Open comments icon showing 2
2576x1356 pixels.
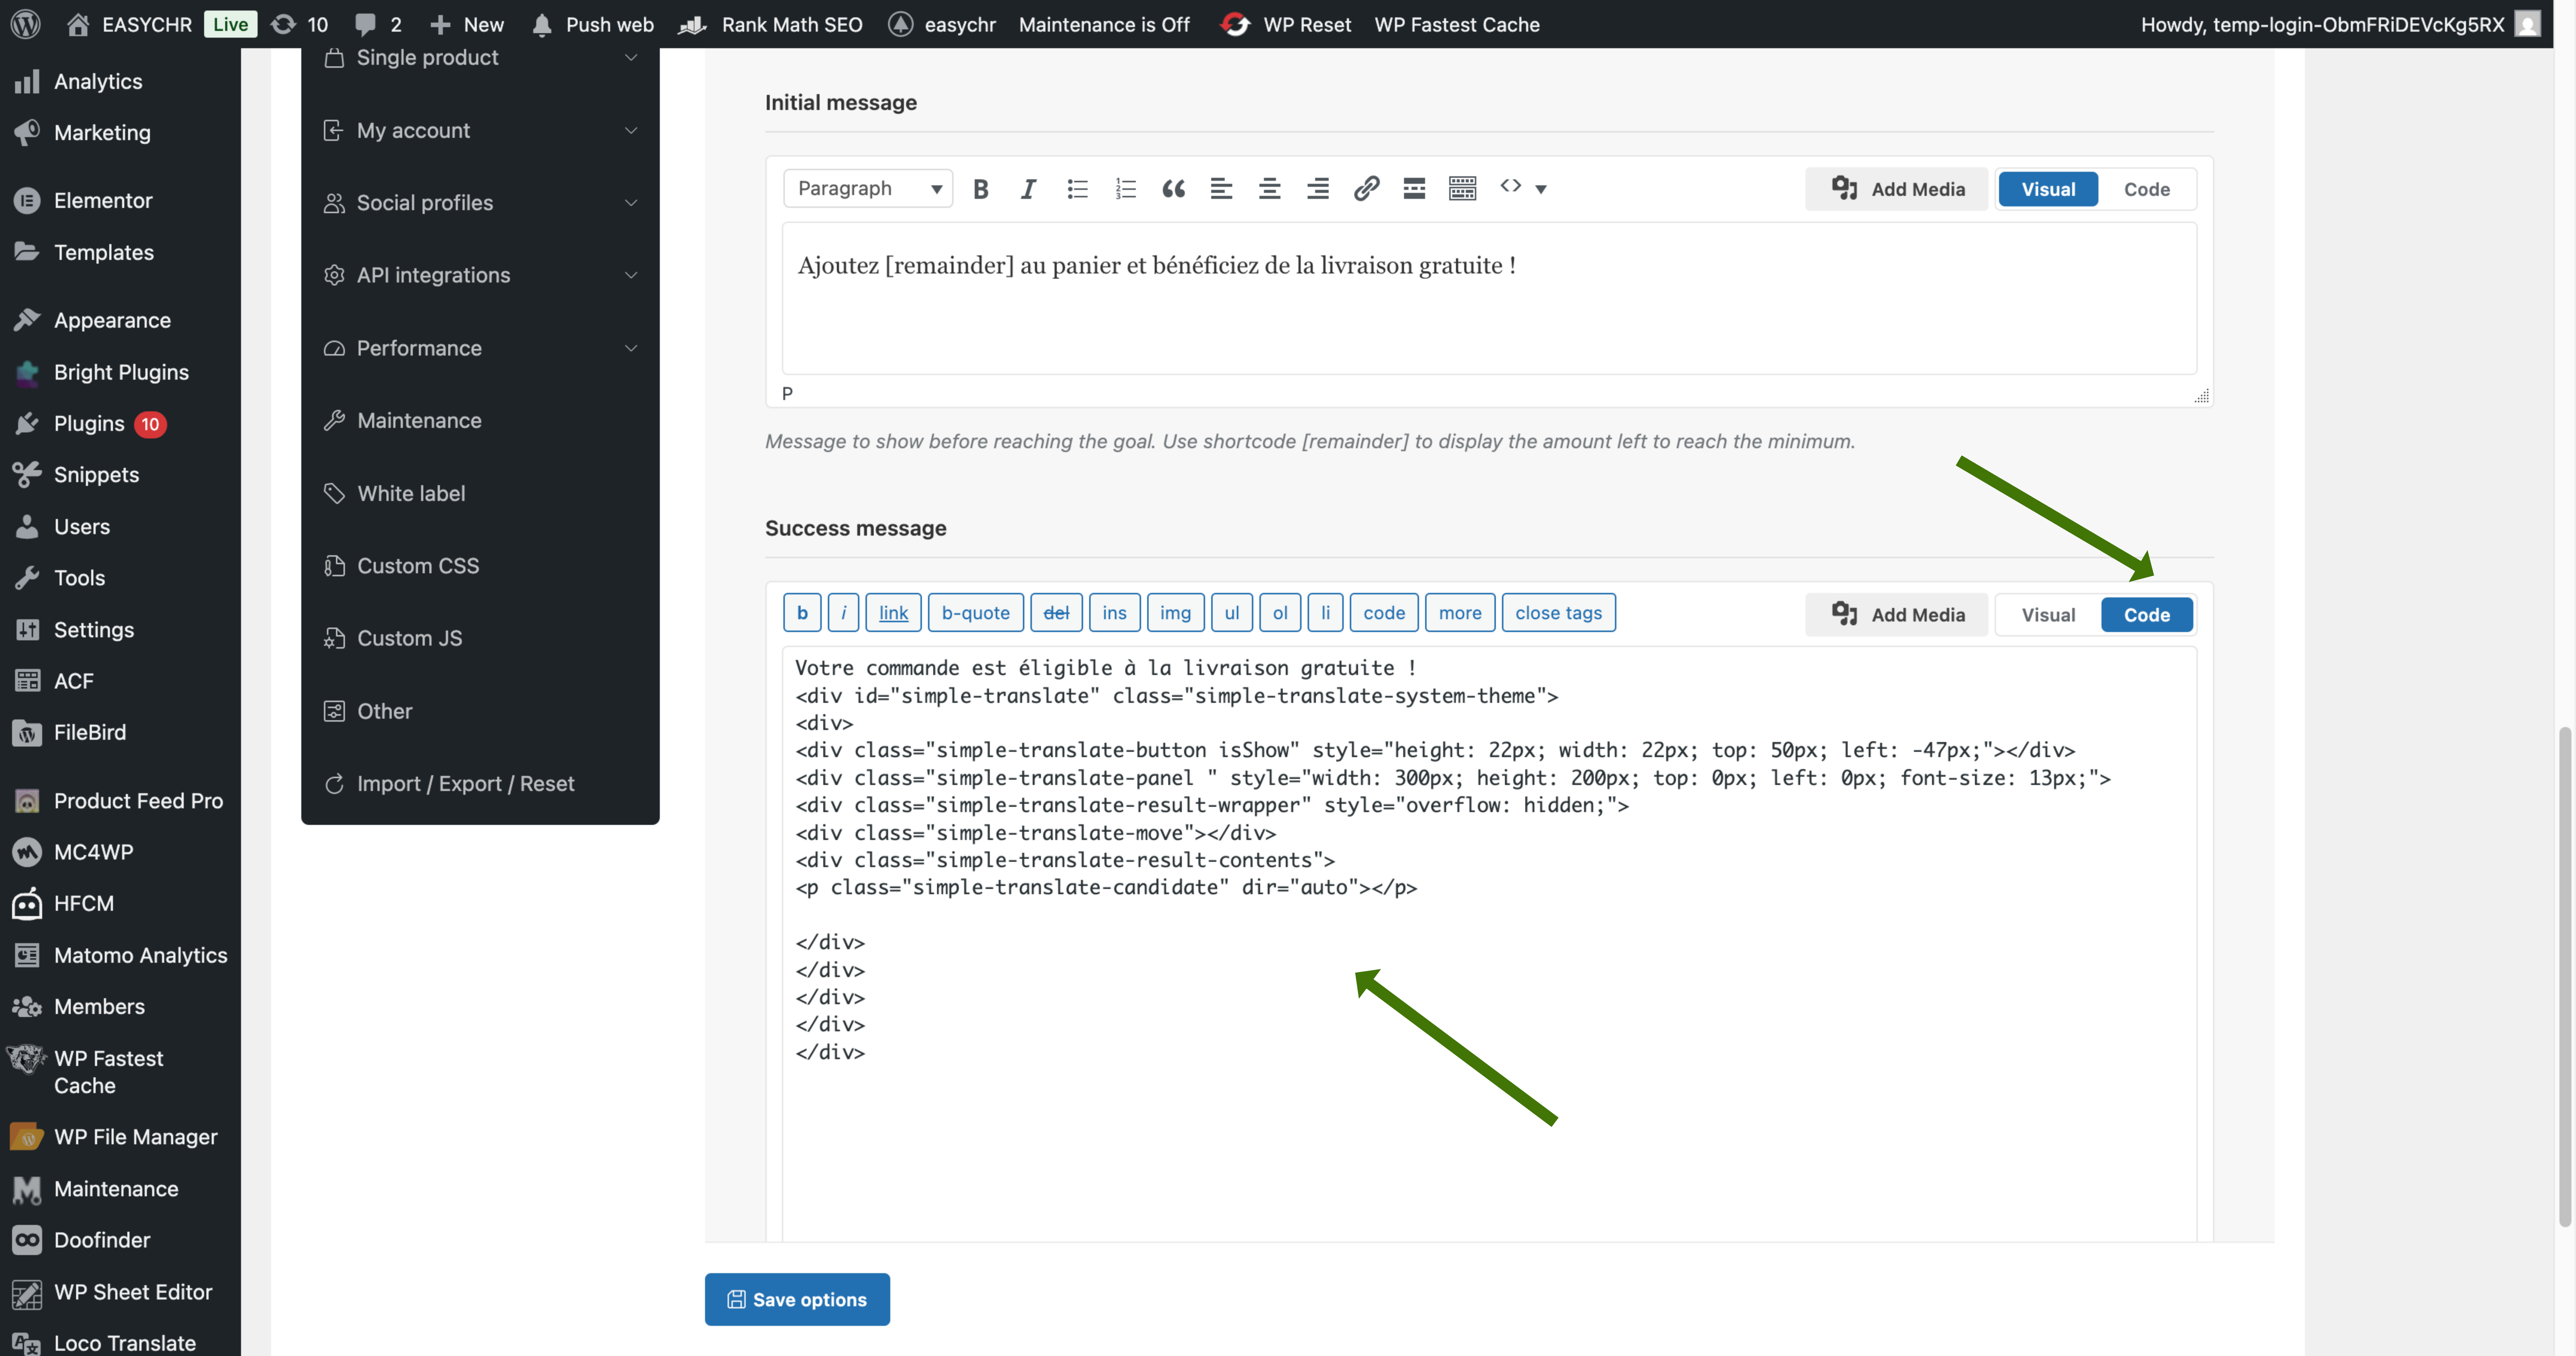point(378,24)
